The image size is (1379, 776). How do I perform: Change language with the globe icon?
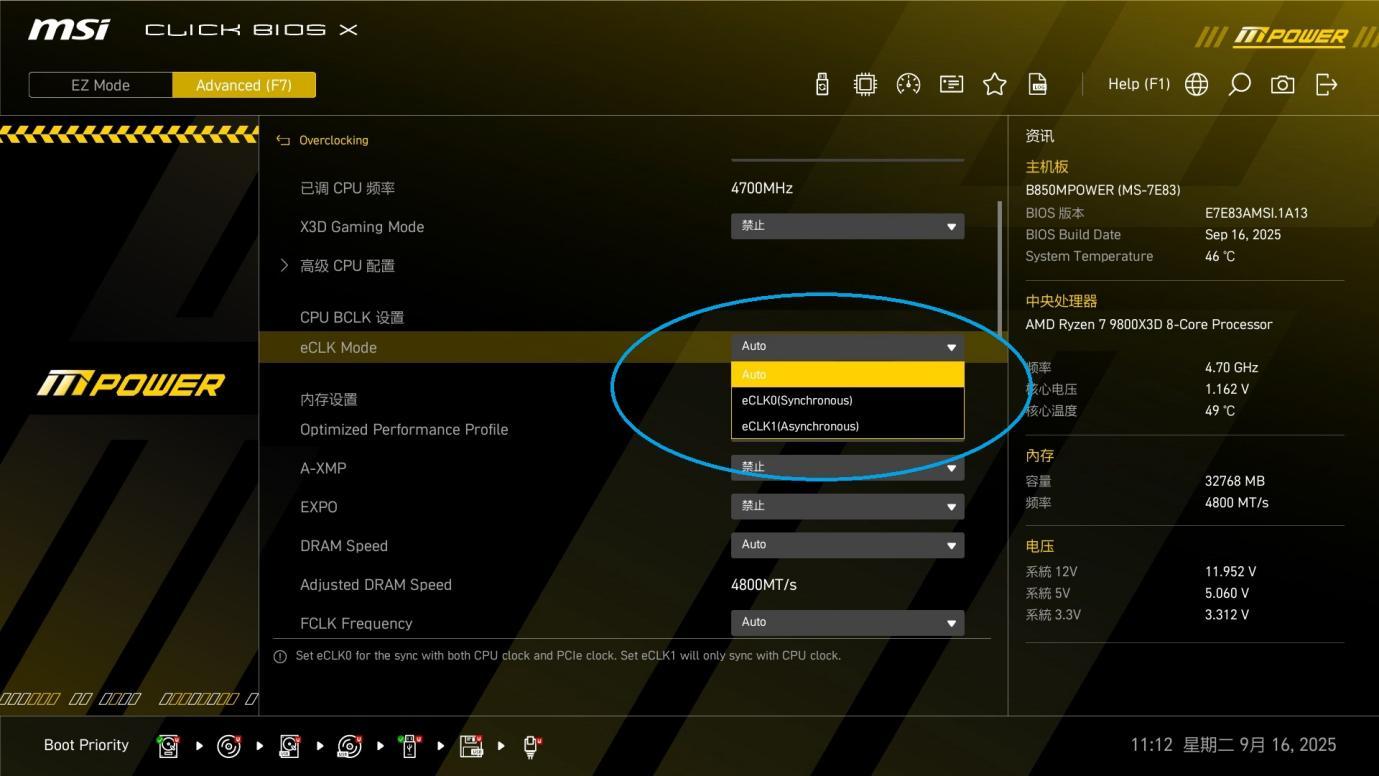pyautogui.click(x=1196, y=84)
